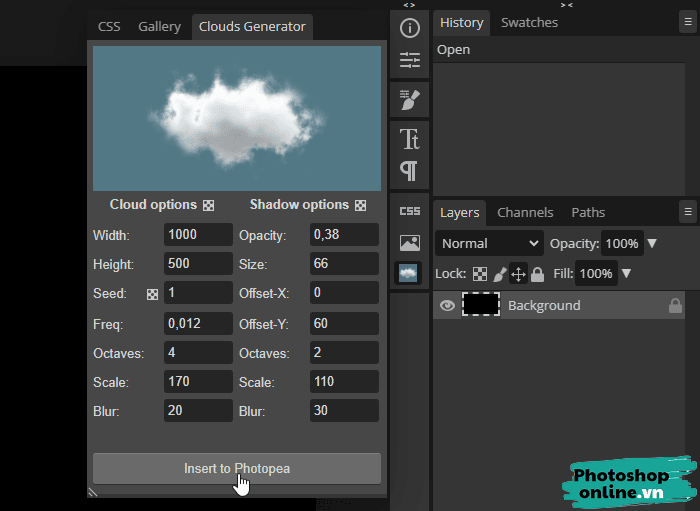This screenshot has width=700, height=511.
Task: Open the Normal blend mode dropdown
Action: (489, 243)
